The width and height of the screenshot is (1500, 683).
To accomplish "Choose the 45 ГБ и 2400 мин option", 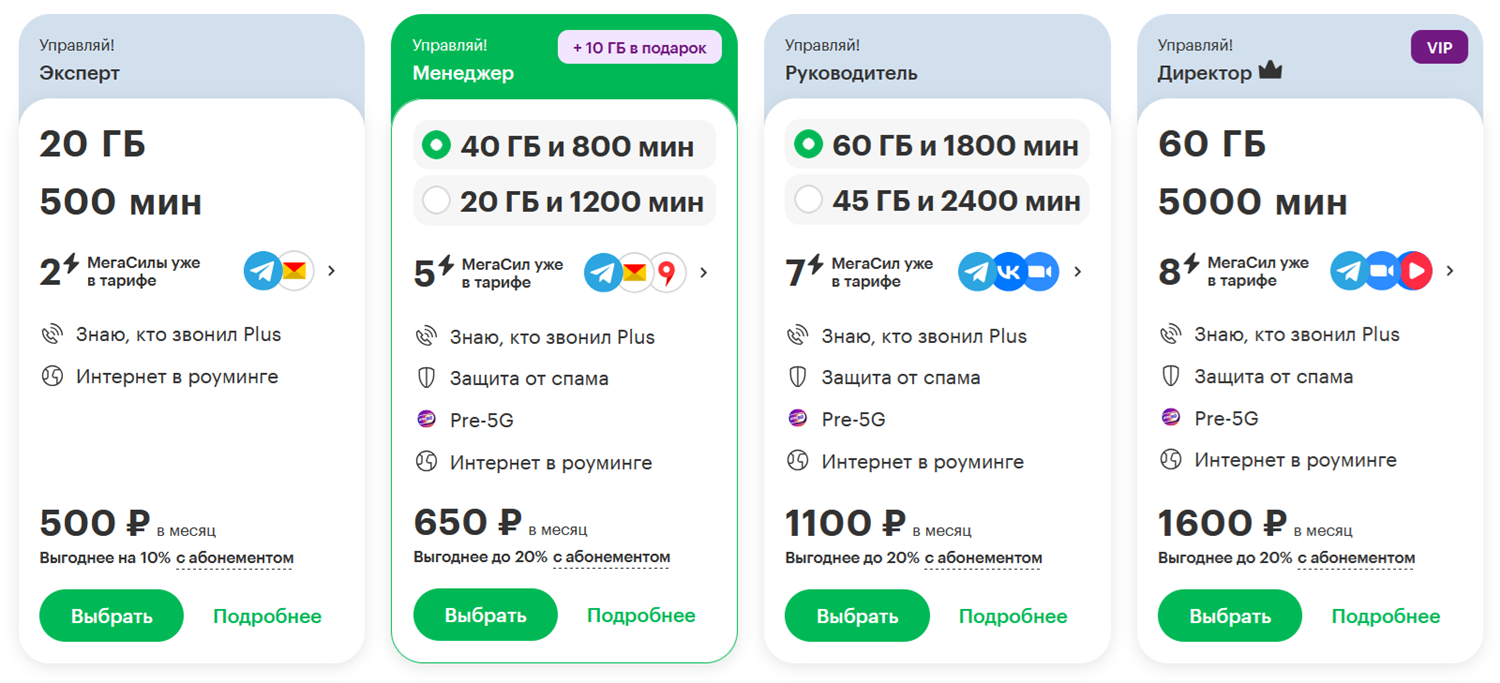I will 808,201.
